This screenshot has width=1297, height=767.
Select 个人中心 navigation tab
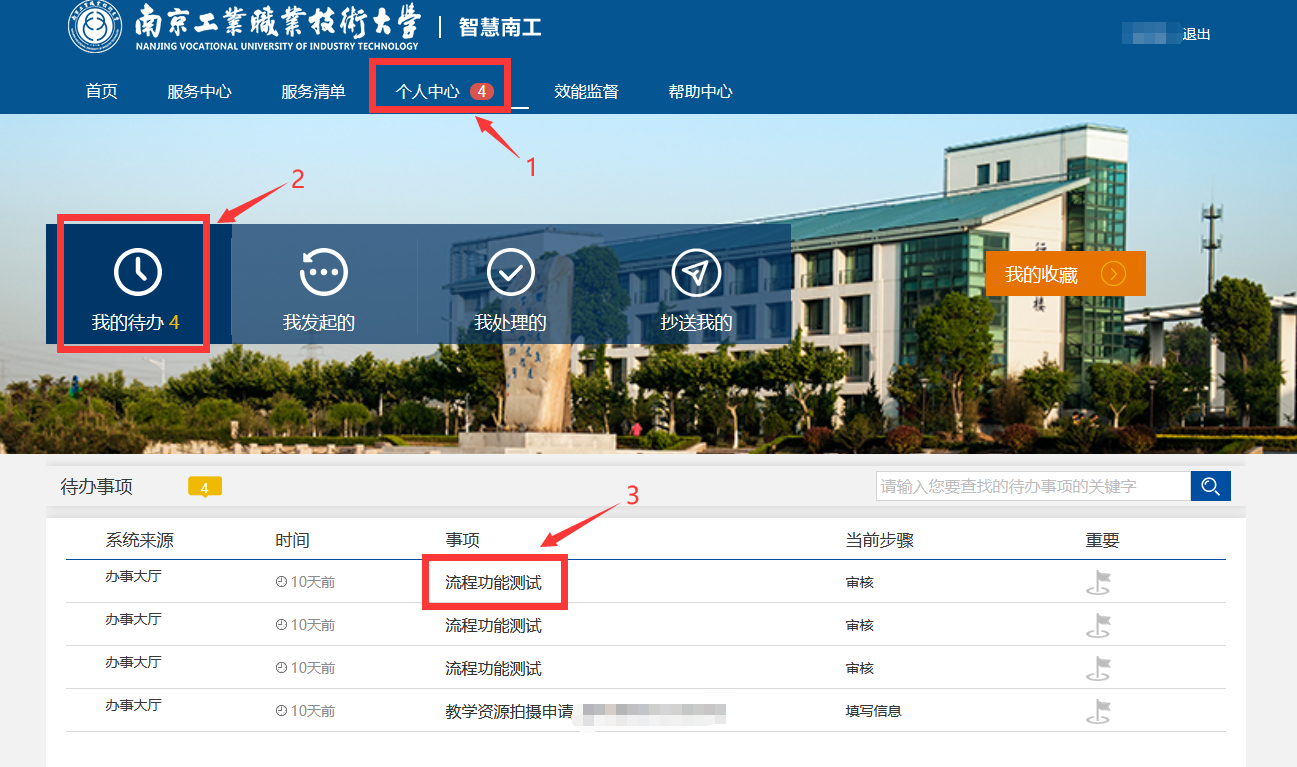[428, 92]
